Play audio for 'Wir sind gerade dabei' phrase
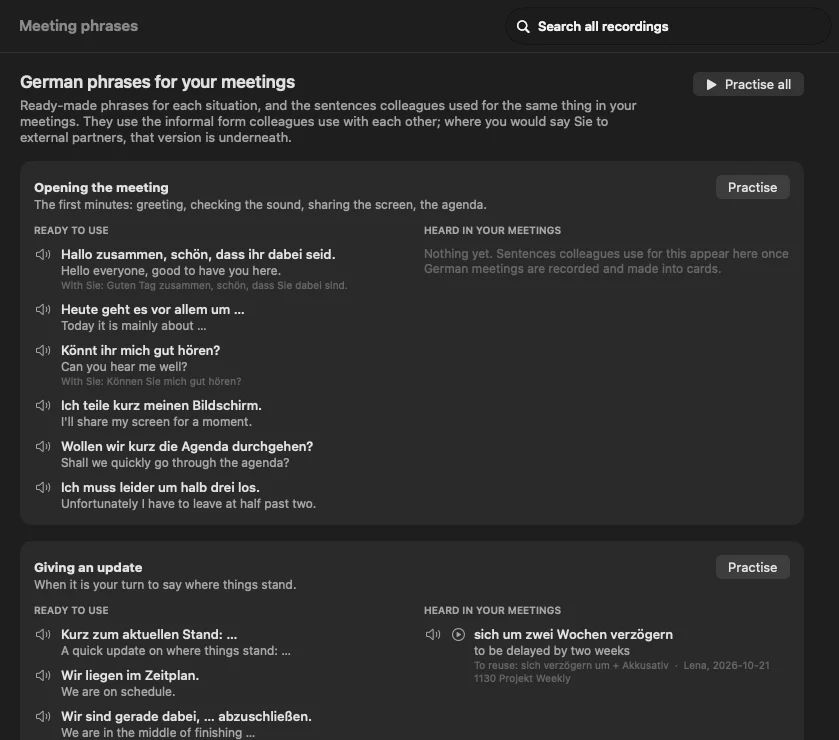839x740 pixels. point(43,716)
